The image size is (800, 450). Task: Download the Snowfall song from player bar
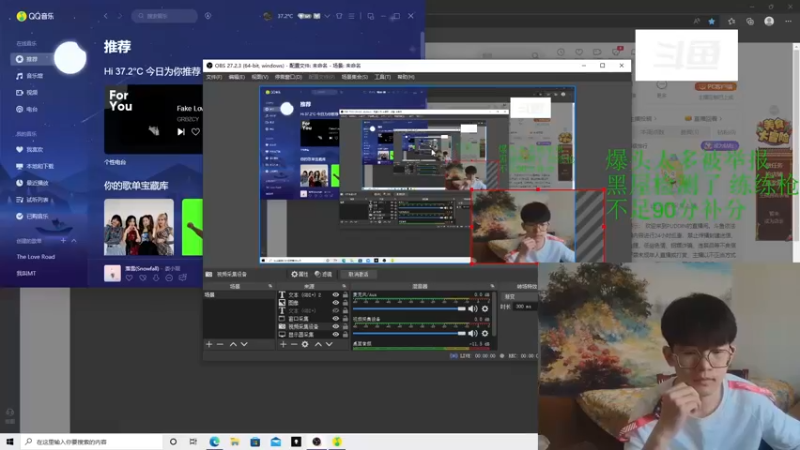pyautogui.click(x=156, y=278)
